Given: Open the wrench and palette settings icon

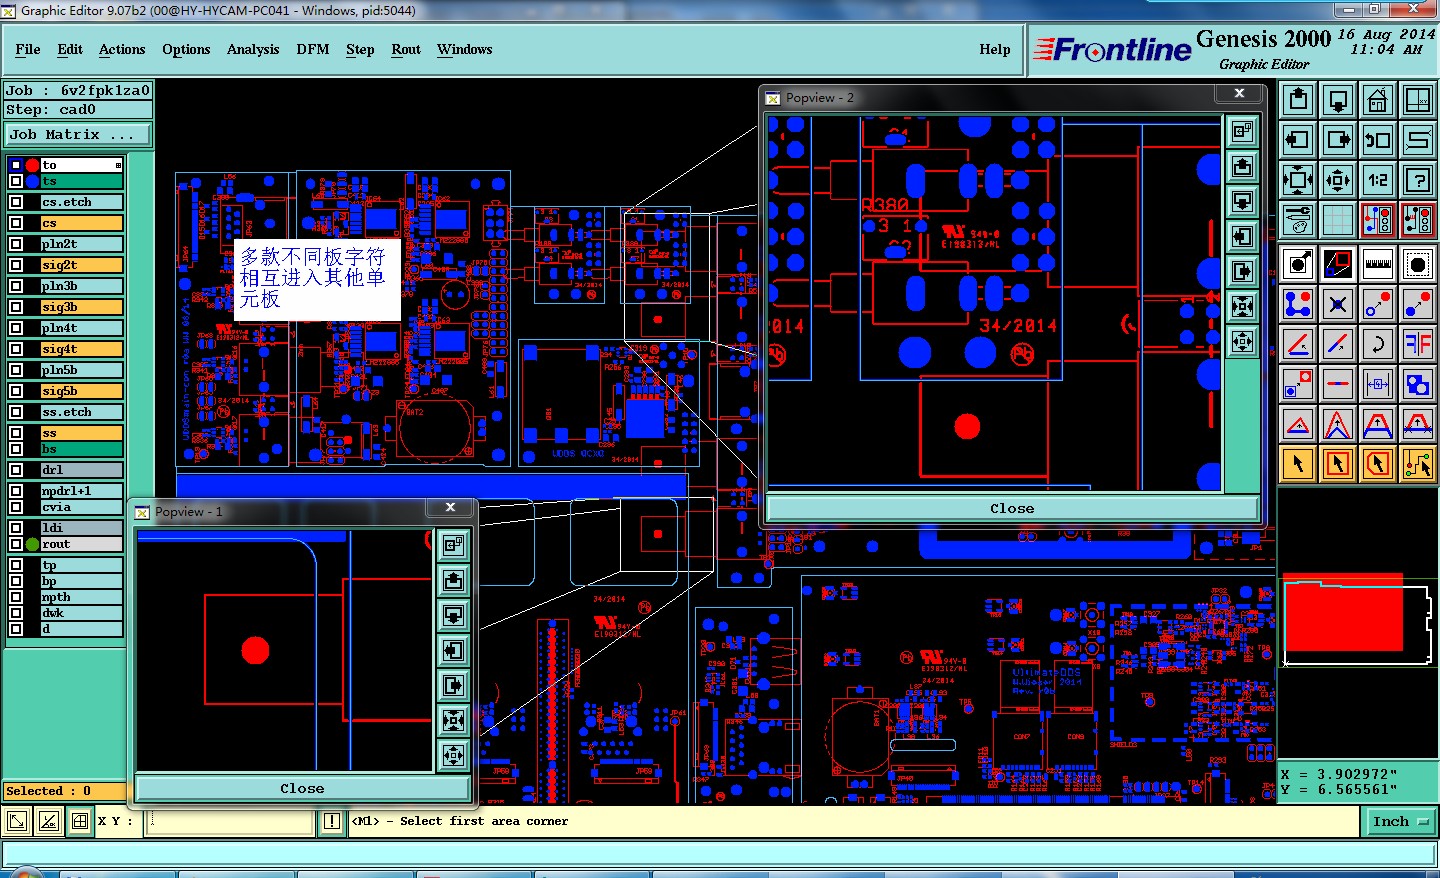Looking at the screenshot, I should [x=1298, y=220].
